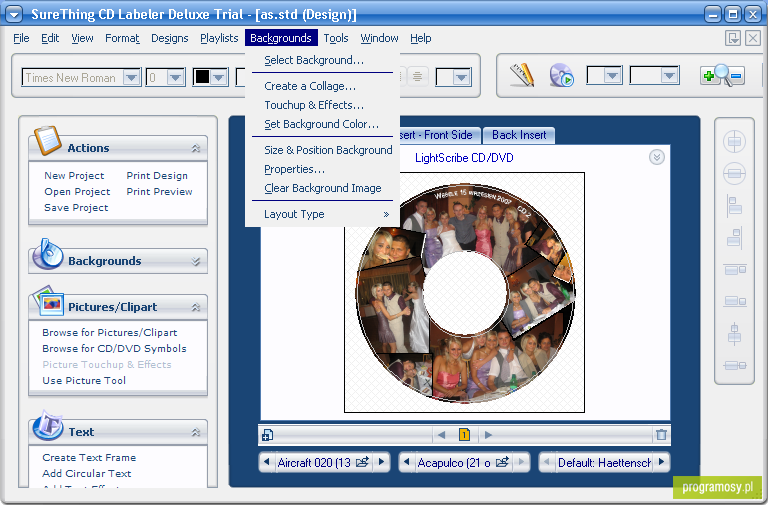Screen dimensions: 768x505
Task: Open the black text color dropdown
Action: 218,77
